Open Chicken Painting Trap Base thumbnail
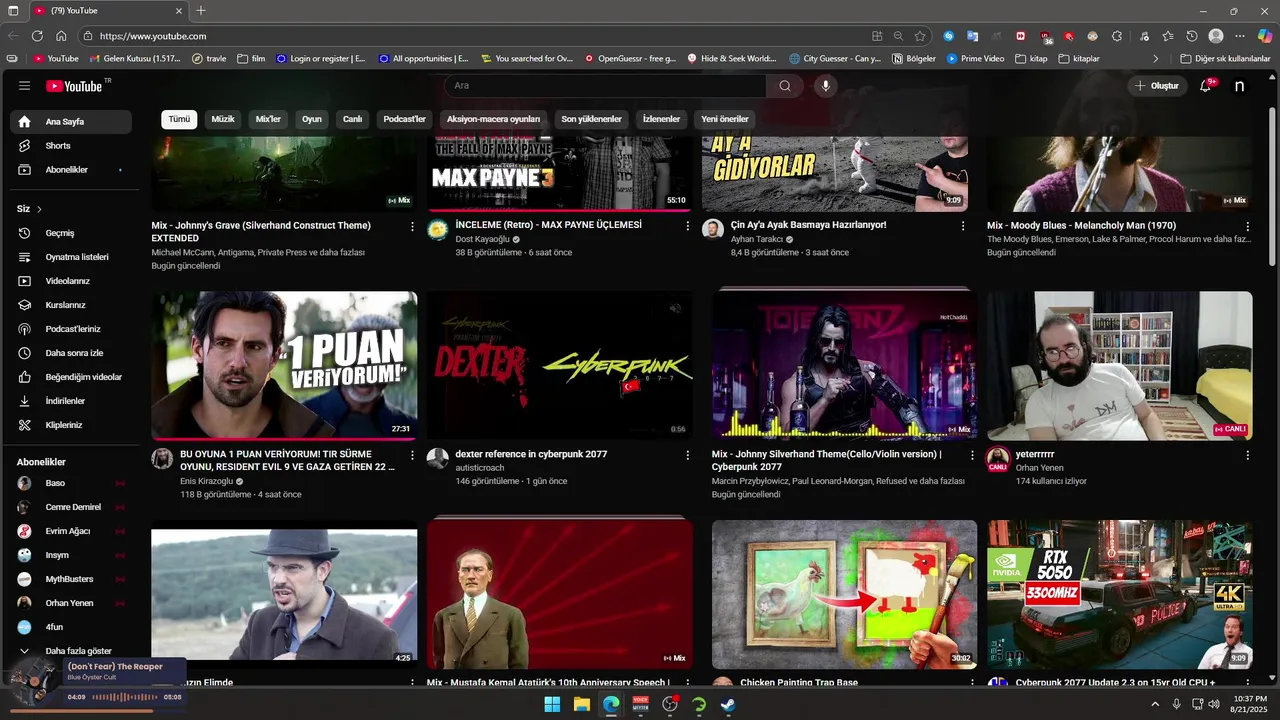Image resolution: width=1280 pixels, height=720 pixels. 844,594
